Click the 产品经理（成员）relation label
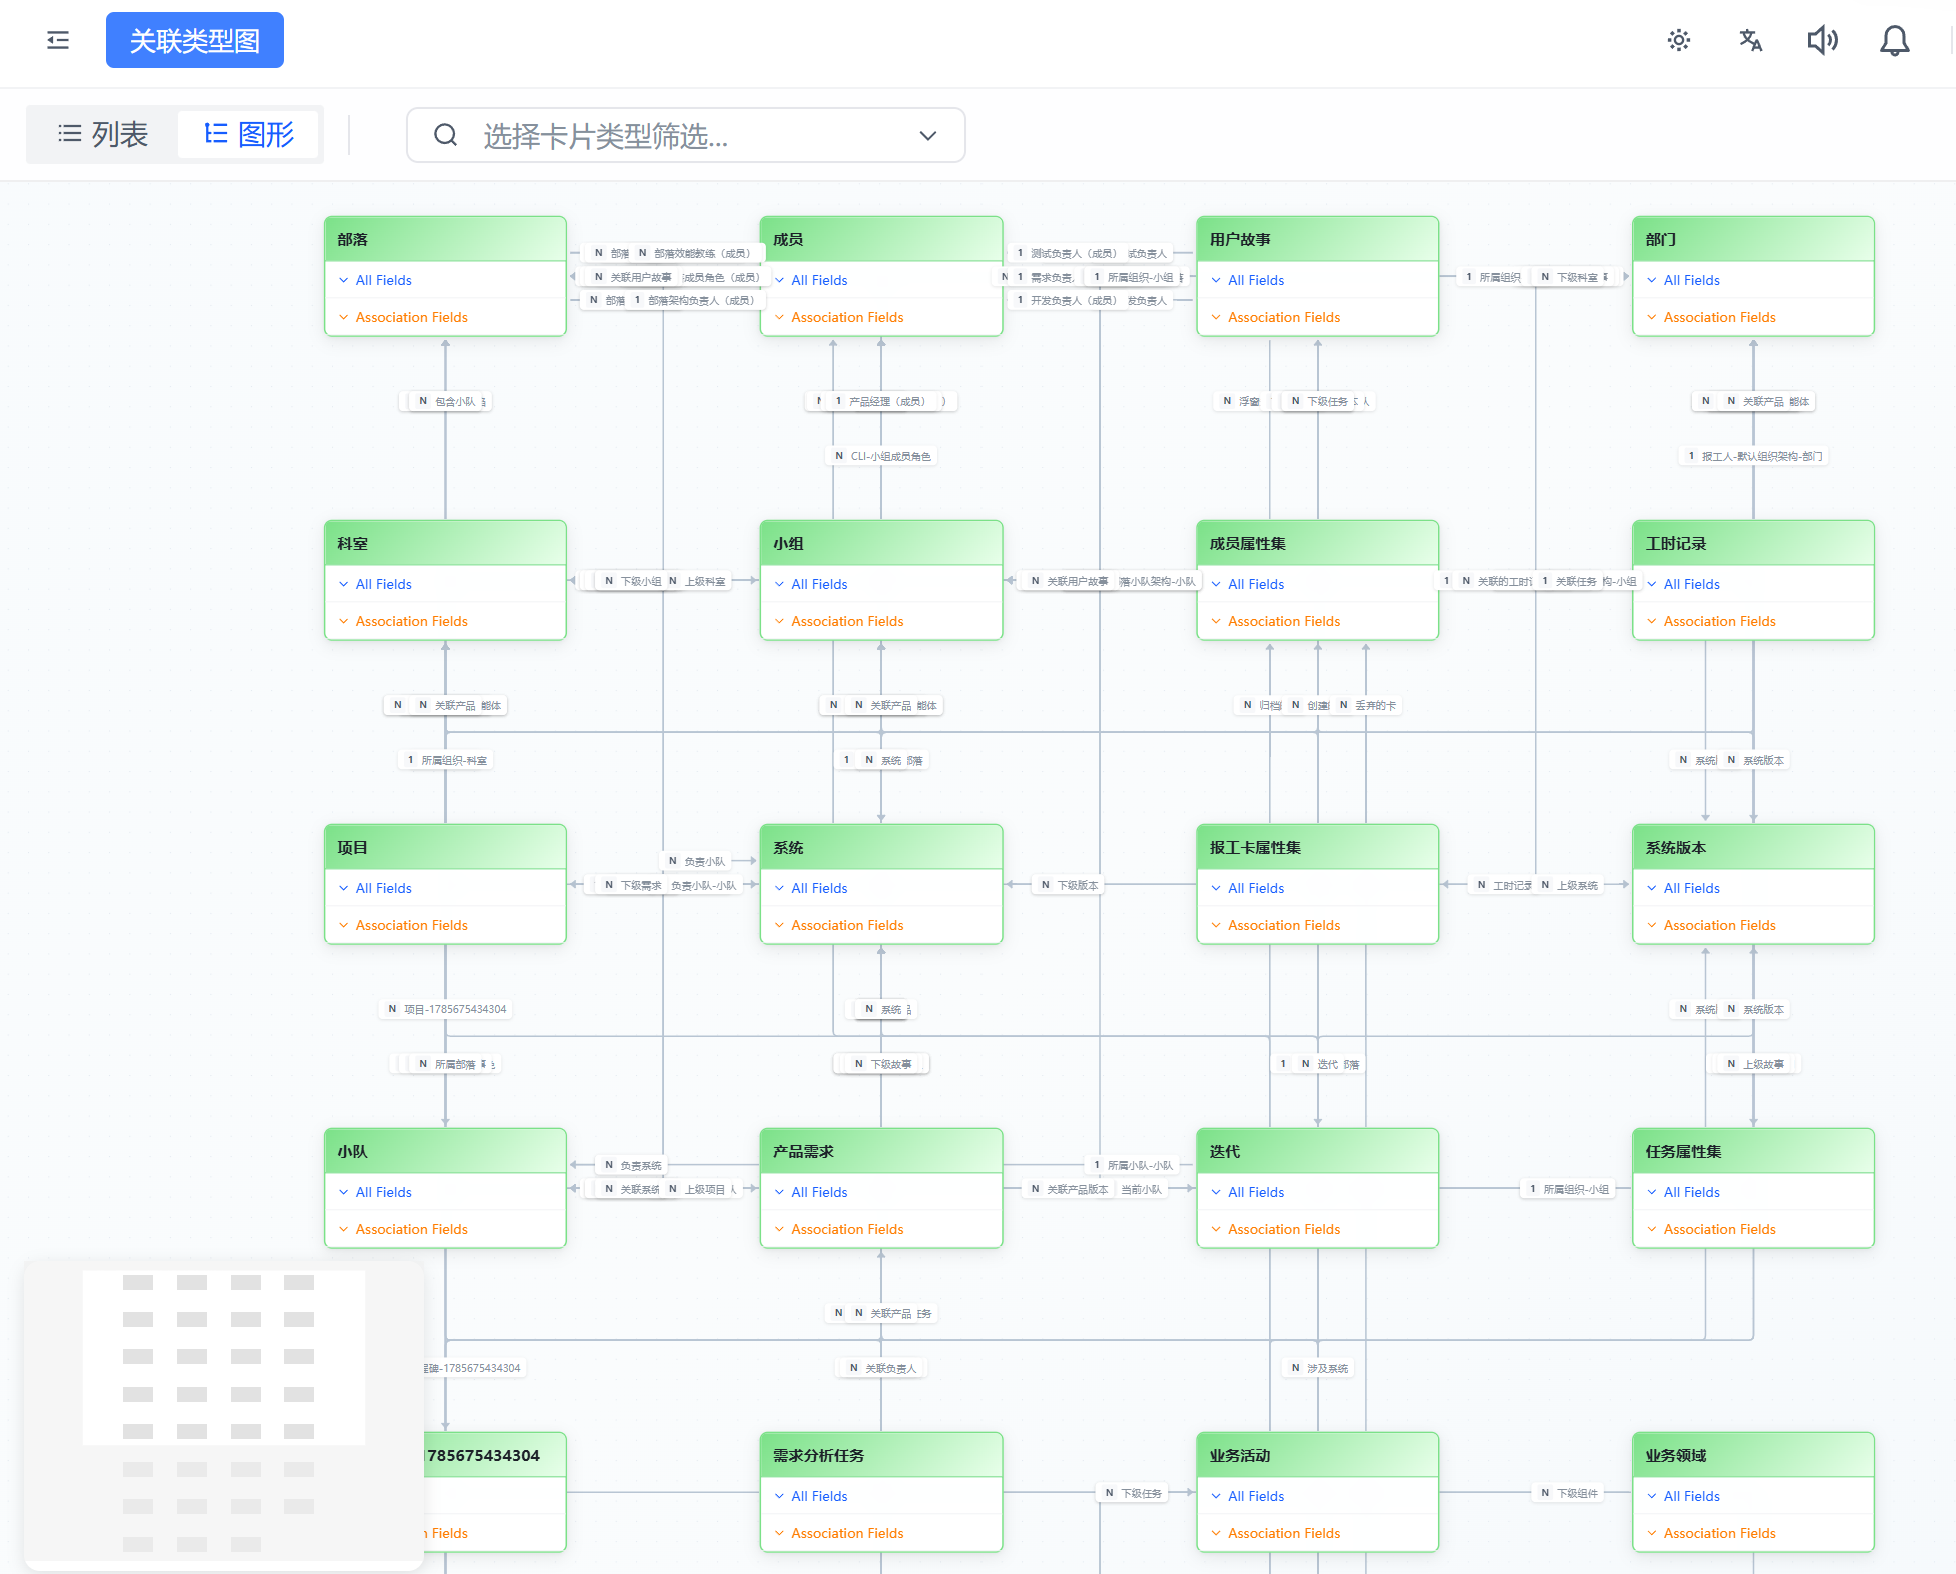 pyautogui.click(x=881, y=401)
